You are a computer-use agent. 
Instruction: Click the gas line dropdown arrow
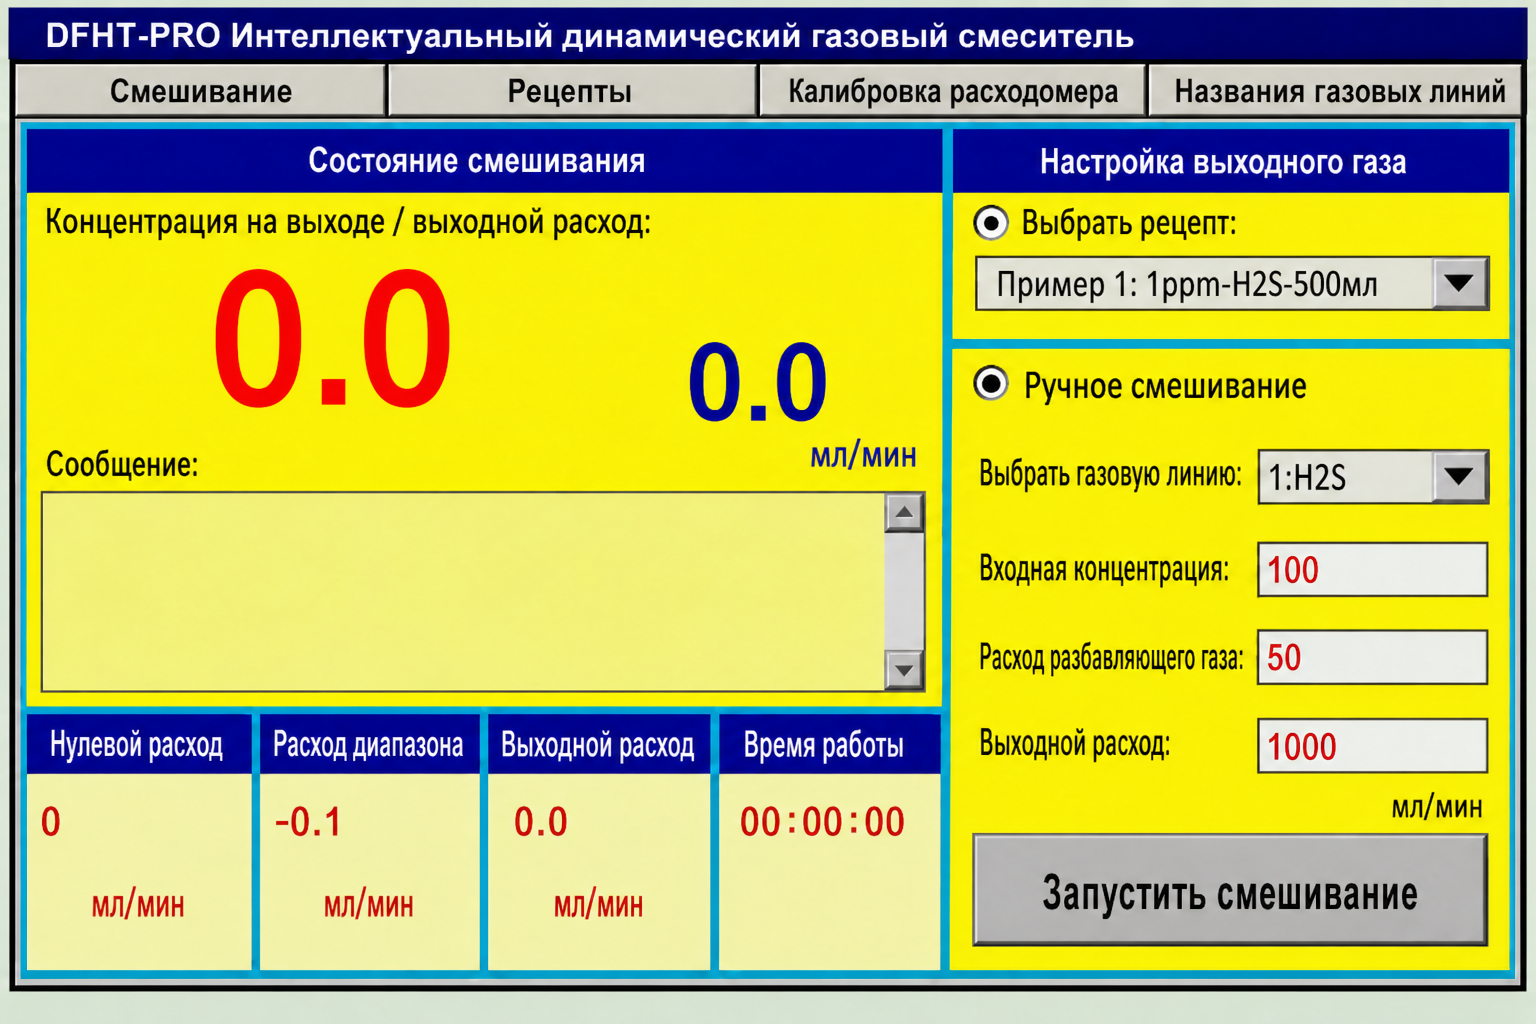click(1459, 477)
